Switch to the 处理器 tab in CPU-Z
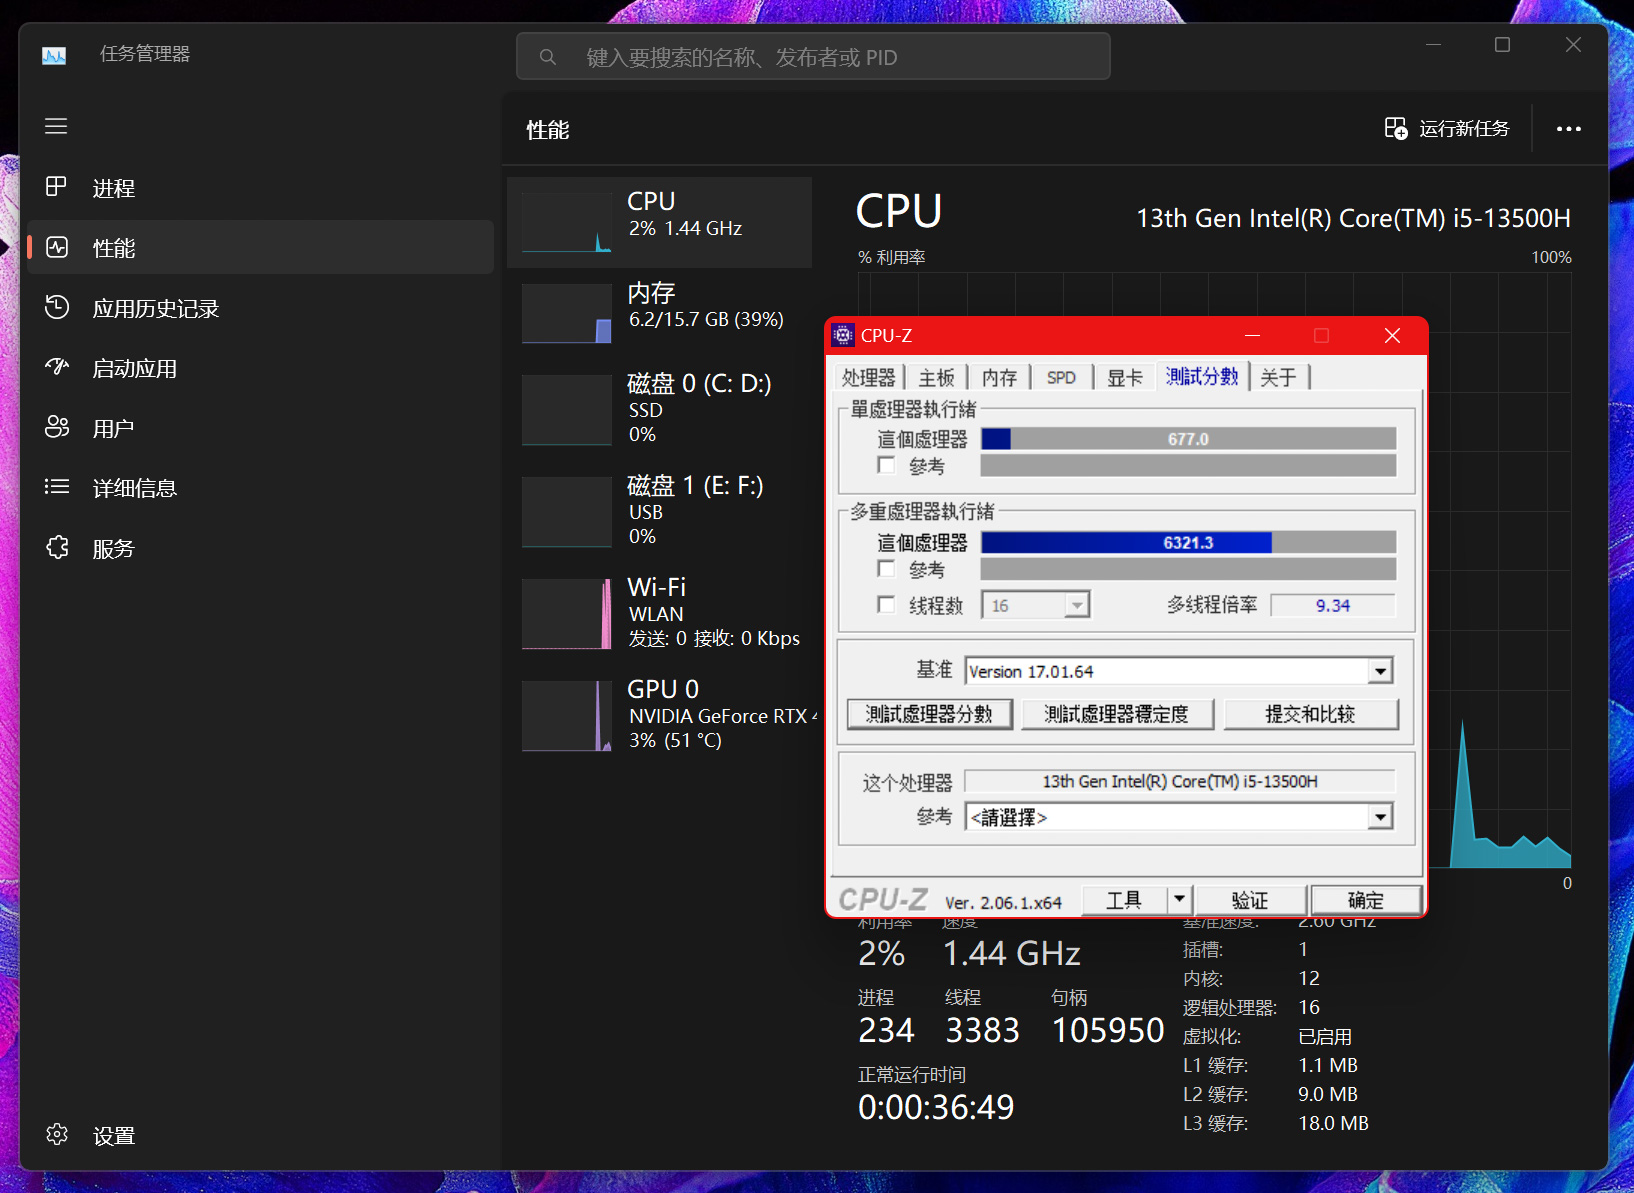The height and width of the screenshot is (1193, 1634). click(x=868, y=377)
